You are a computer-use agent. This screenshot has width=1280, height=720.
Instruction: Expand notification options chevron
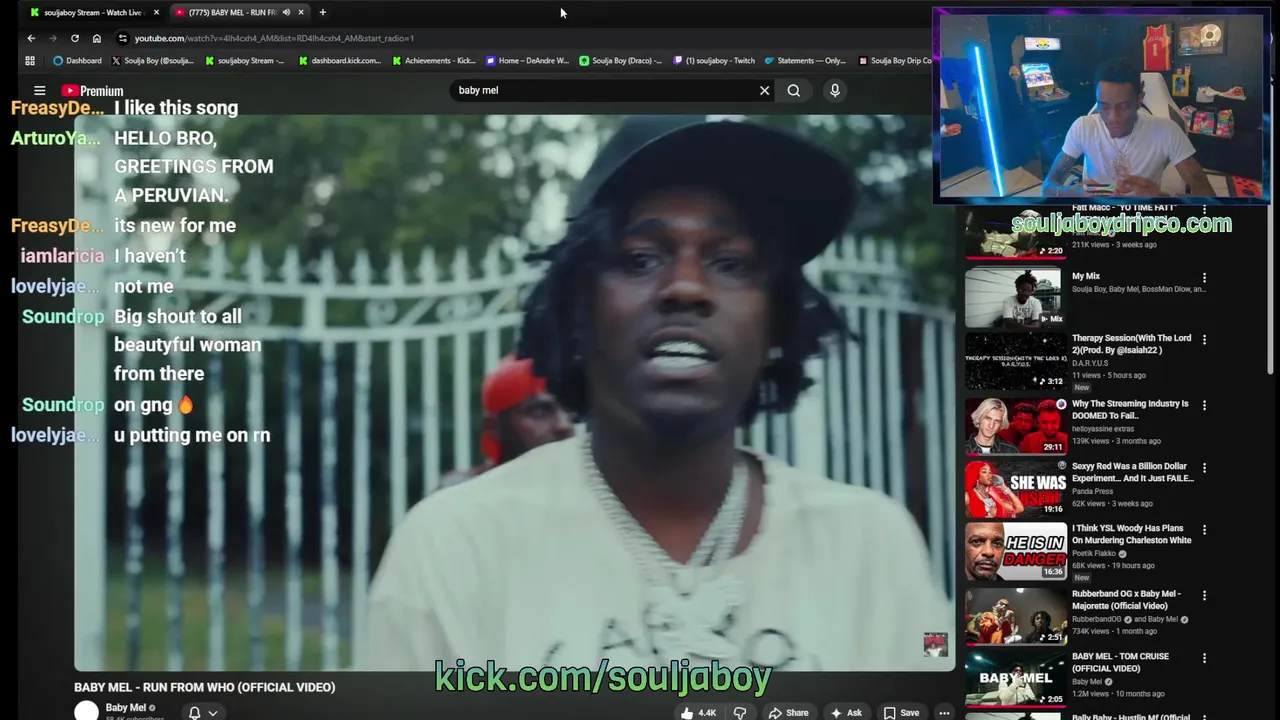(213, 713)
